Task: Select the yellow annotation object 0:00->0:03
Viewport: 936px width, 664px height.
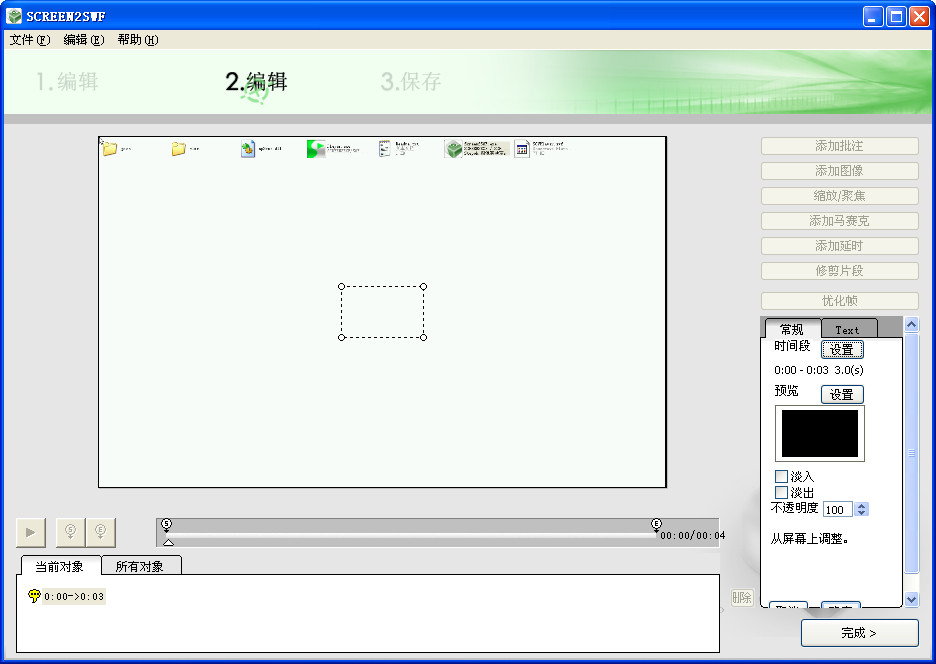Action: point(67,596)
